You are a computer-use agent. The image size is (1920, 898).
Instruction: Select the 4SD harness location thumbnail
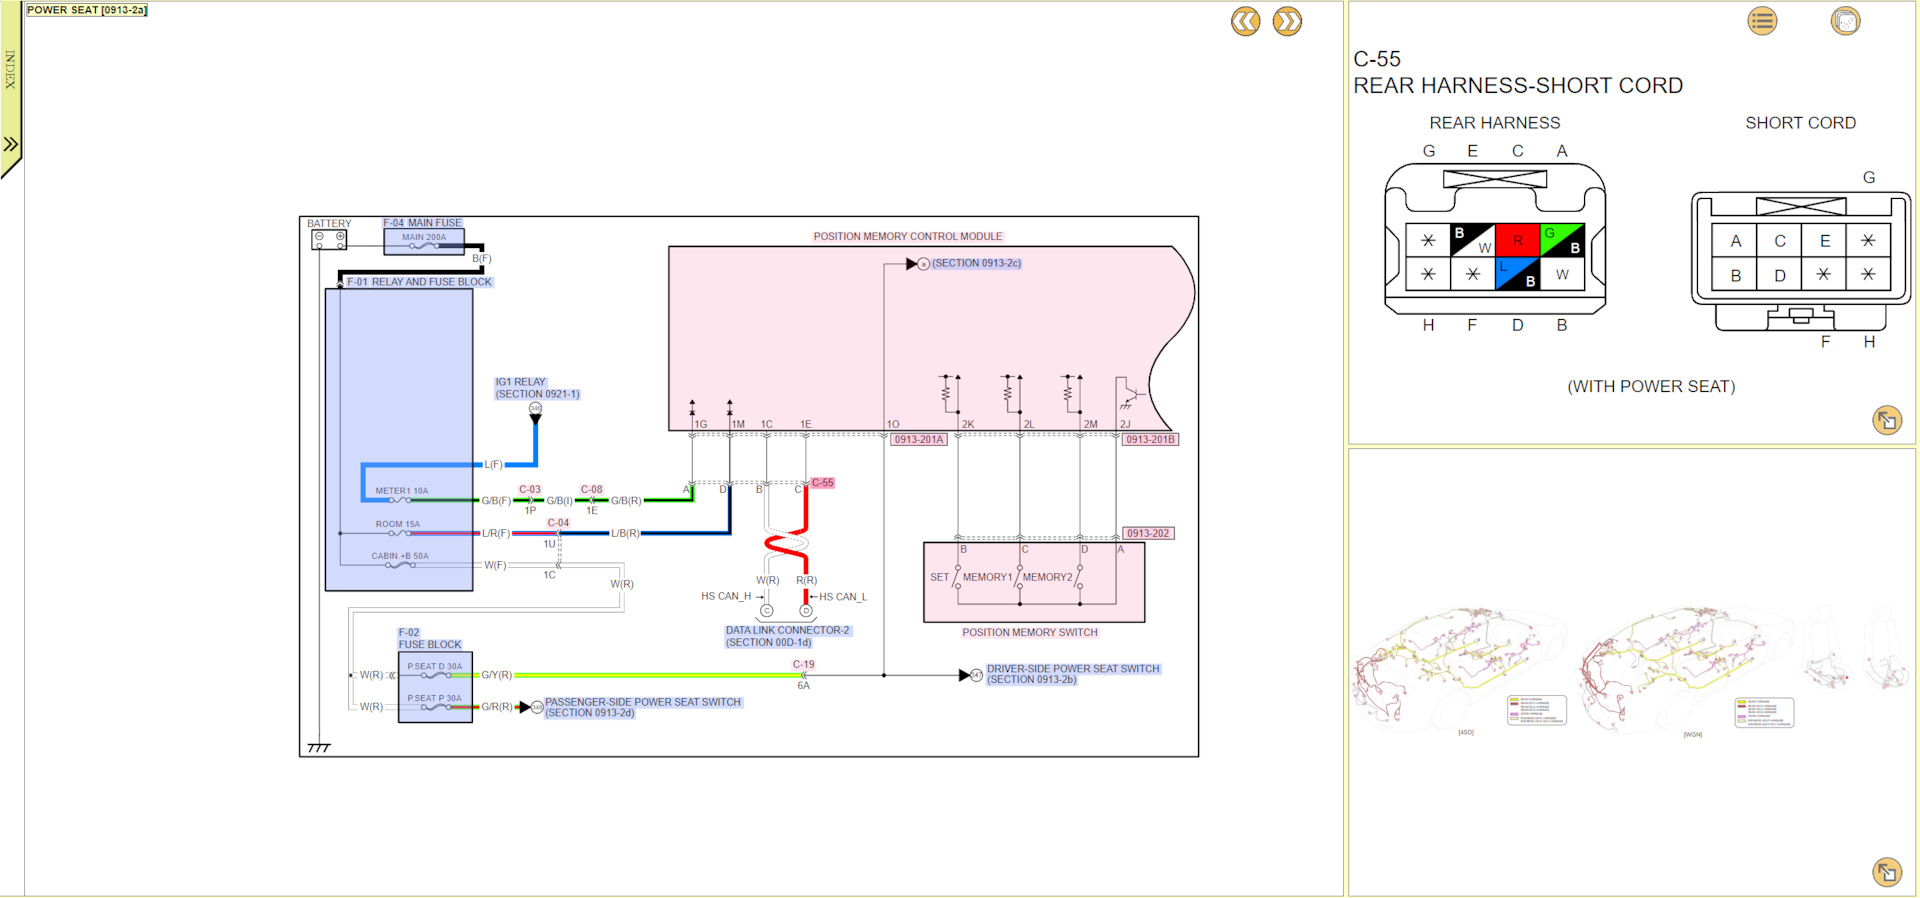(x=1462, y=670)
